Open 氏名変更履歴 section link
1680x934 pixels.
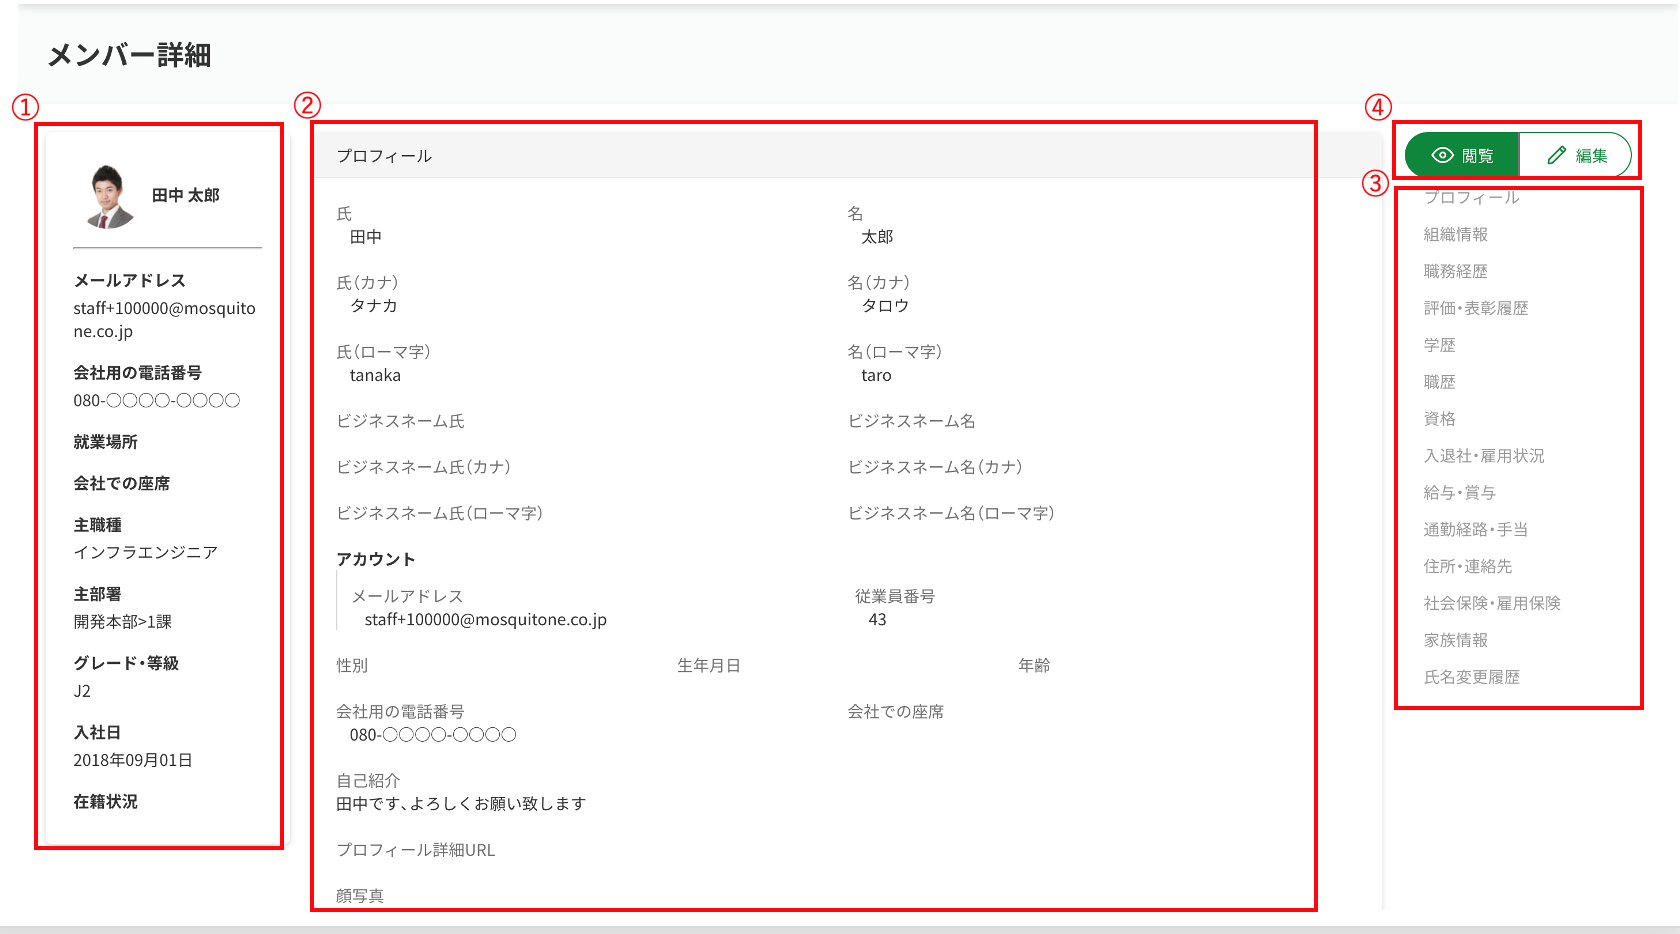tap(1471, 677)
